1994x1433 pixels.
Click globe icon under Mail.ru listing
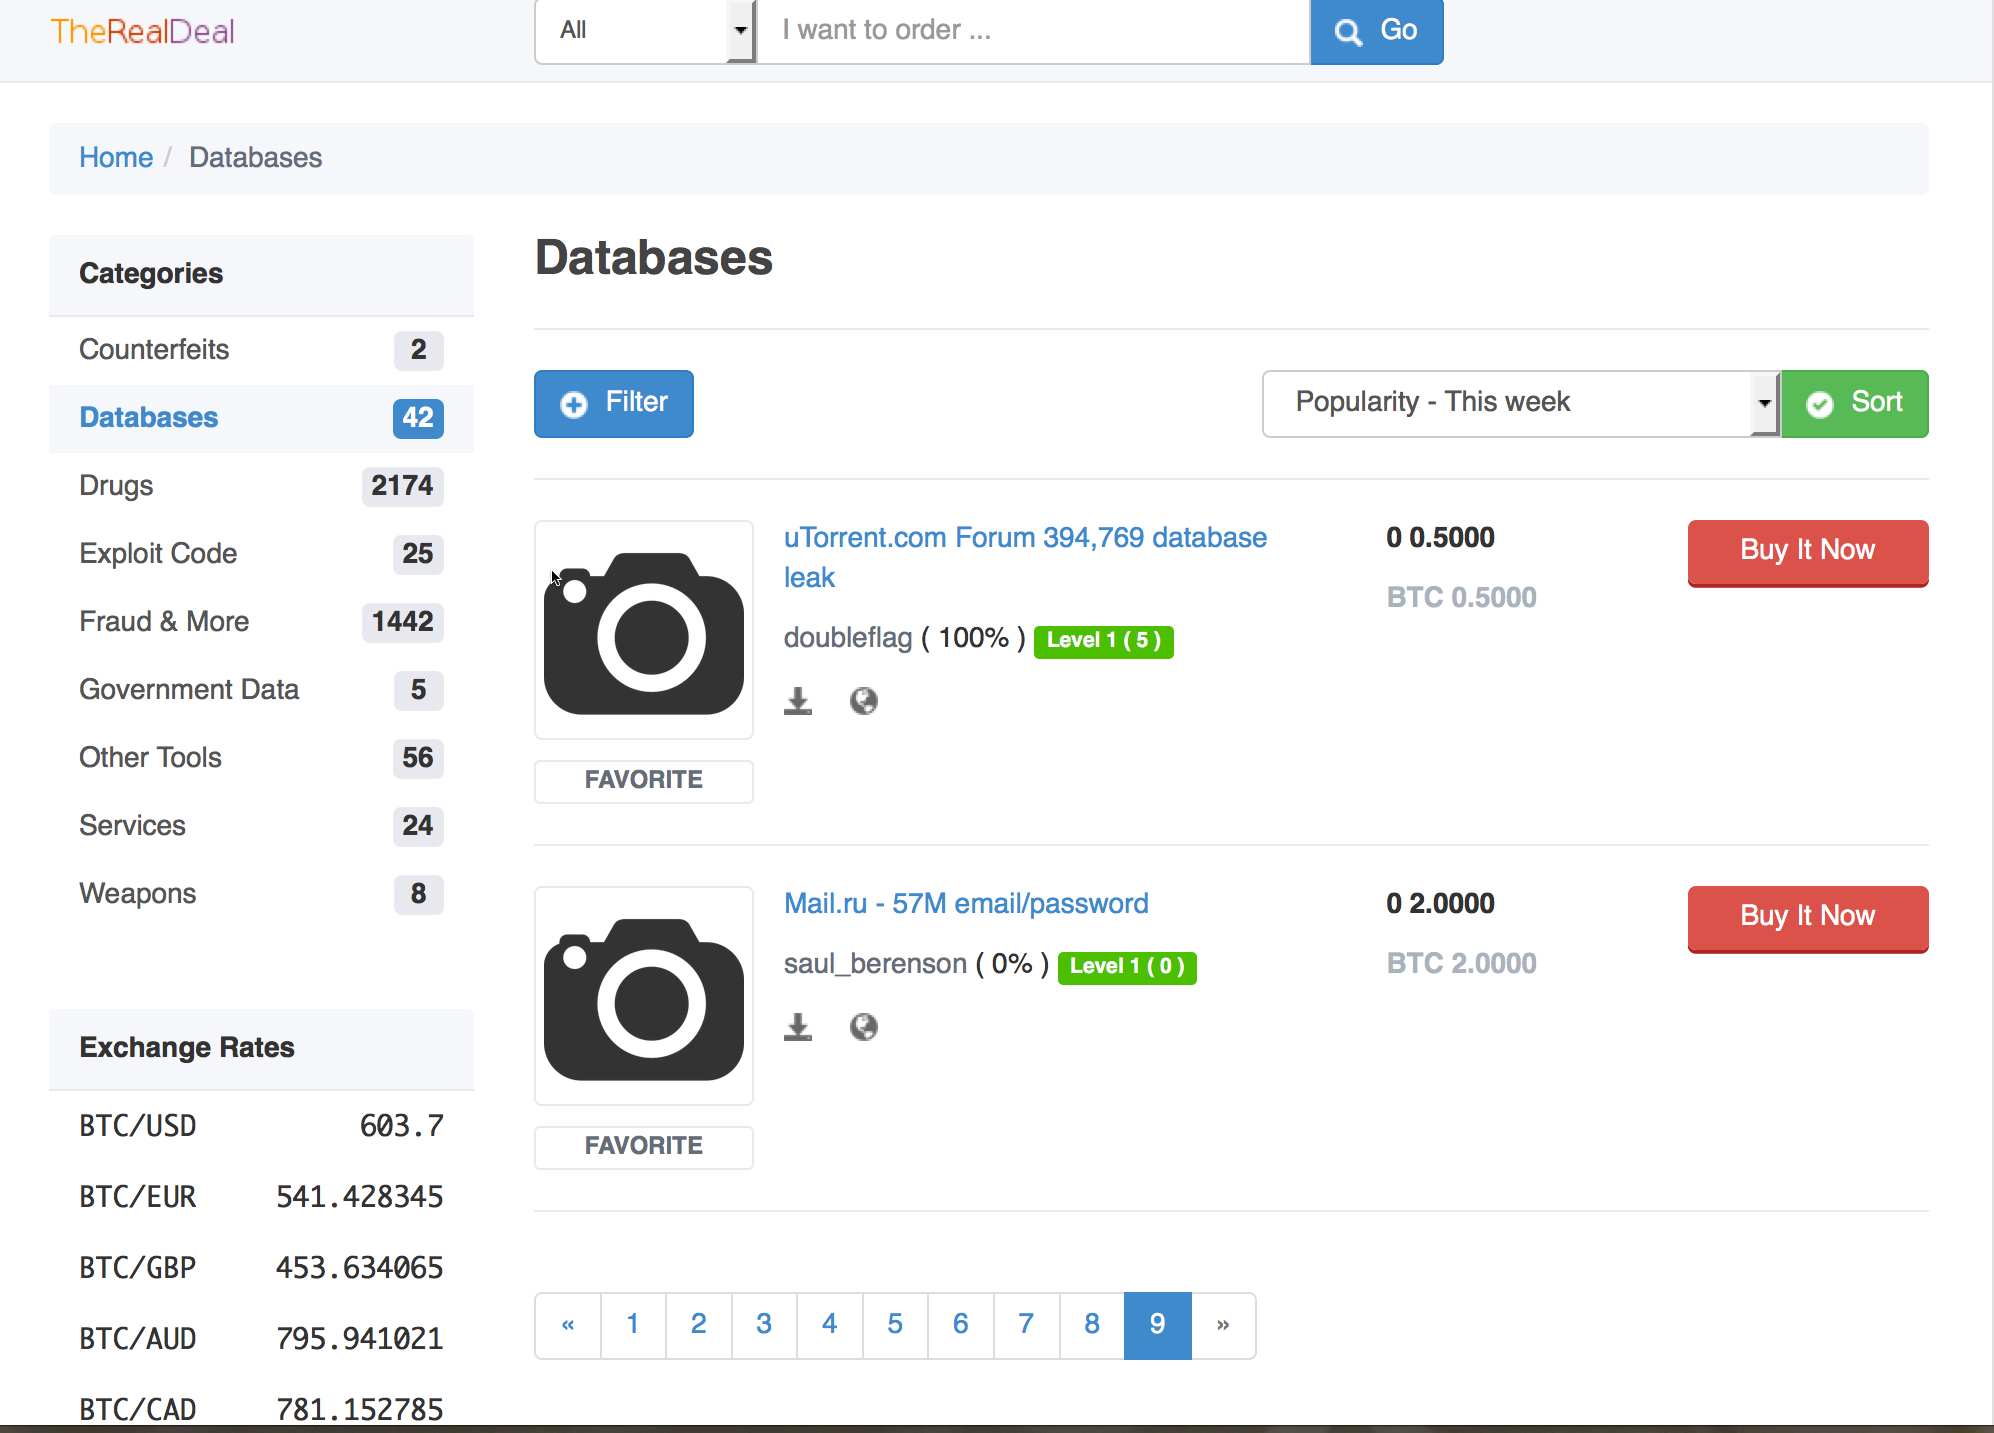(864, 1027)
